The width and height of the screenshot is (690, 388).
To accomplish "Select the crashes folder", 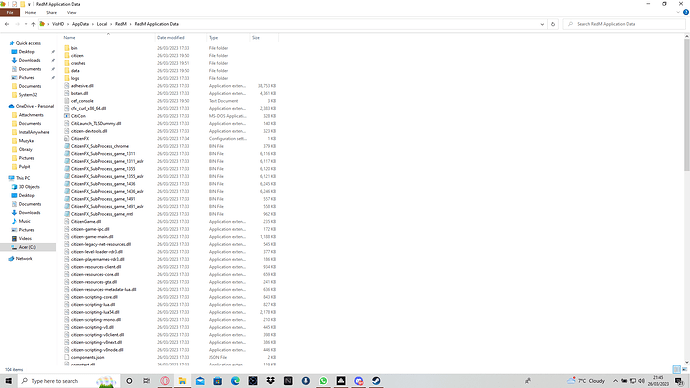I will click(x=78, y=63).
